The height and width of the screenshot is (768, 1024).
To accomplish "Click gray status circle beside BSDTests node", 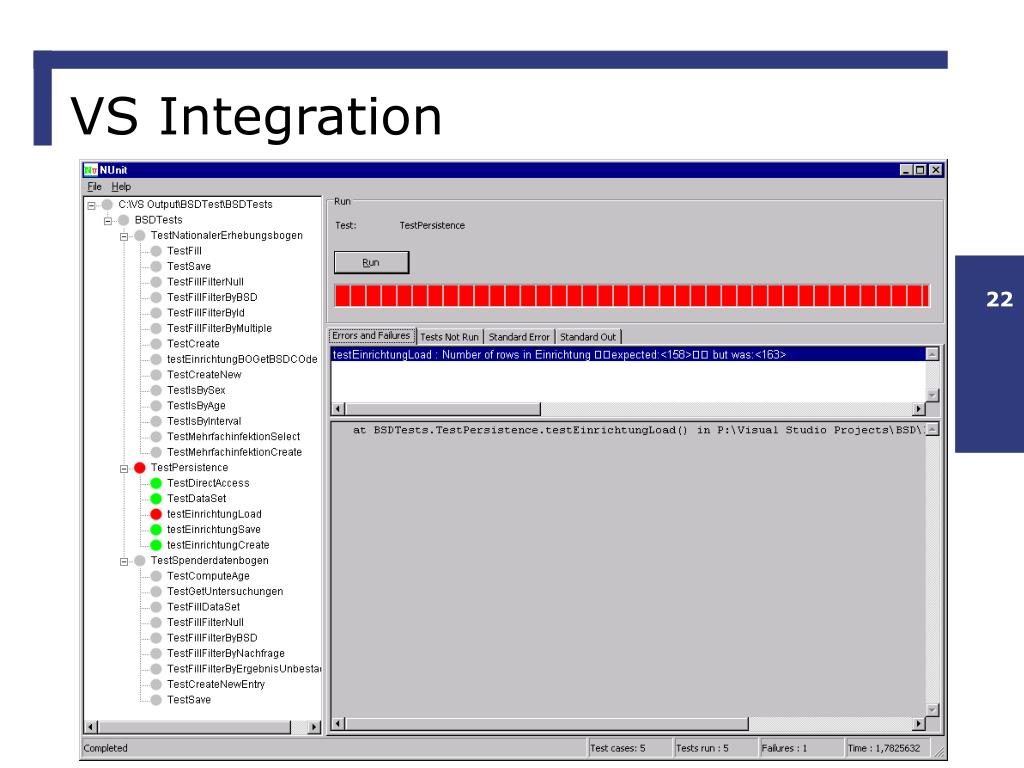I will (x=123, y=220).
